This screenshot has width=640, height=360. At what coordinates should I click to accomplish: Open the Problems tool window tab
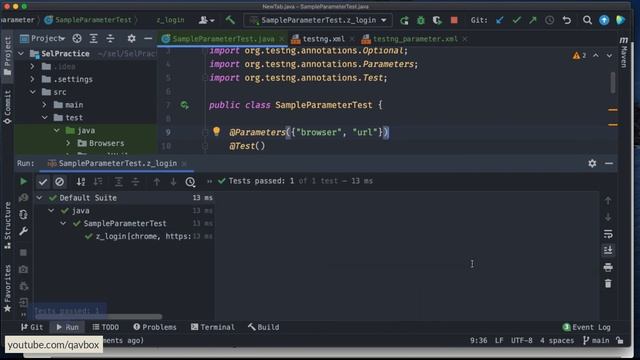click(155, 327)
